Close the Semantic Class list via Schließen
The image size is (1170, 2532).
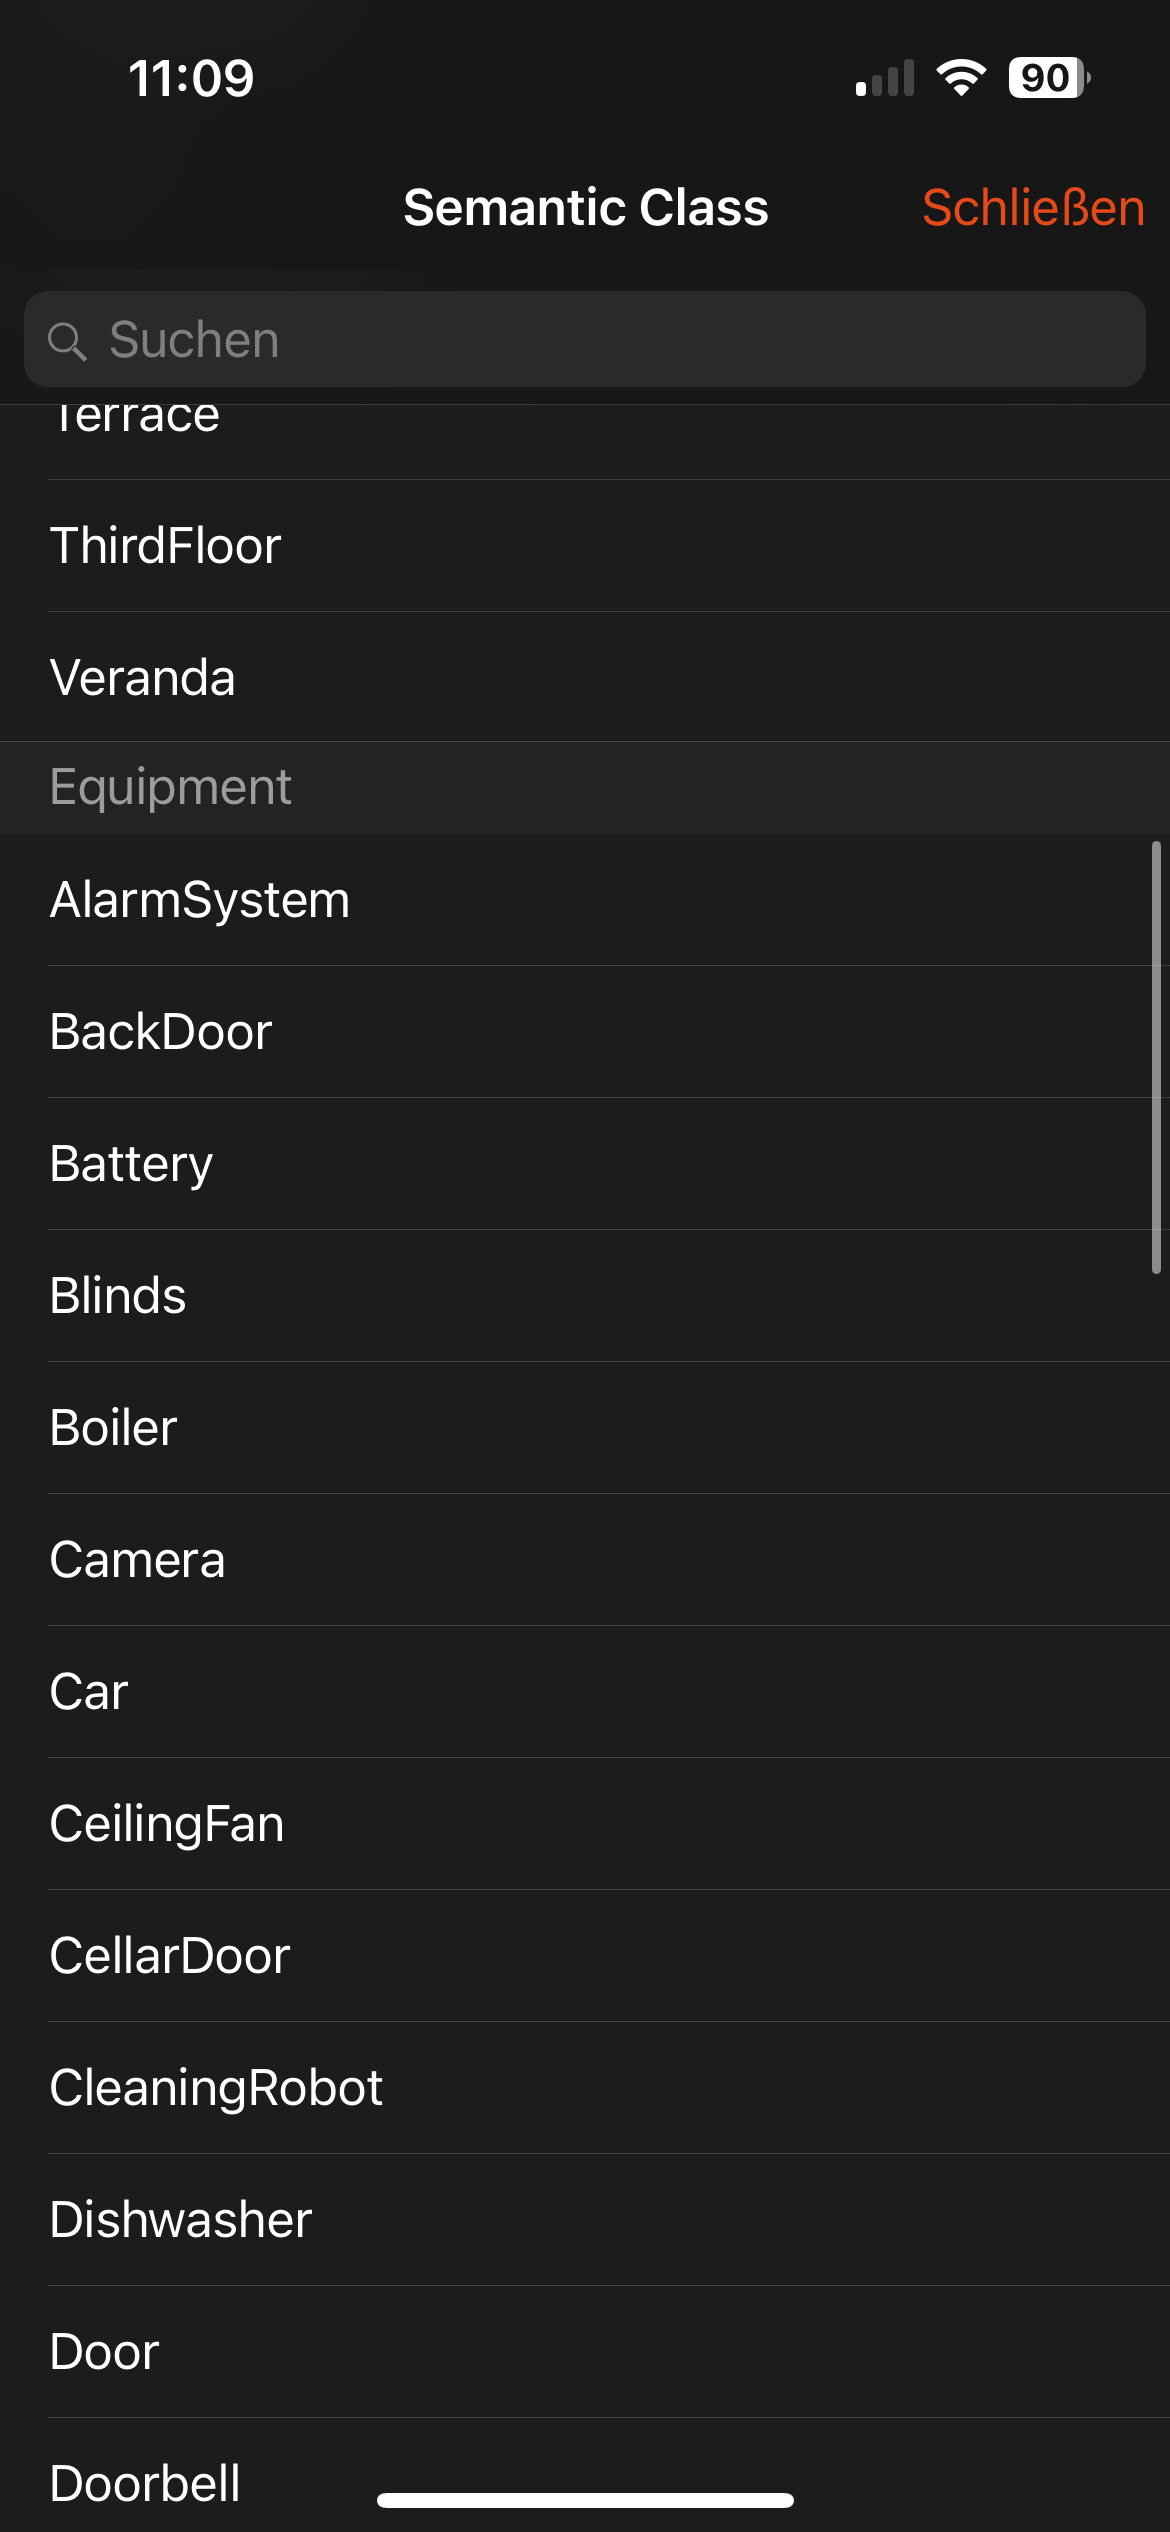[1032, 208]
